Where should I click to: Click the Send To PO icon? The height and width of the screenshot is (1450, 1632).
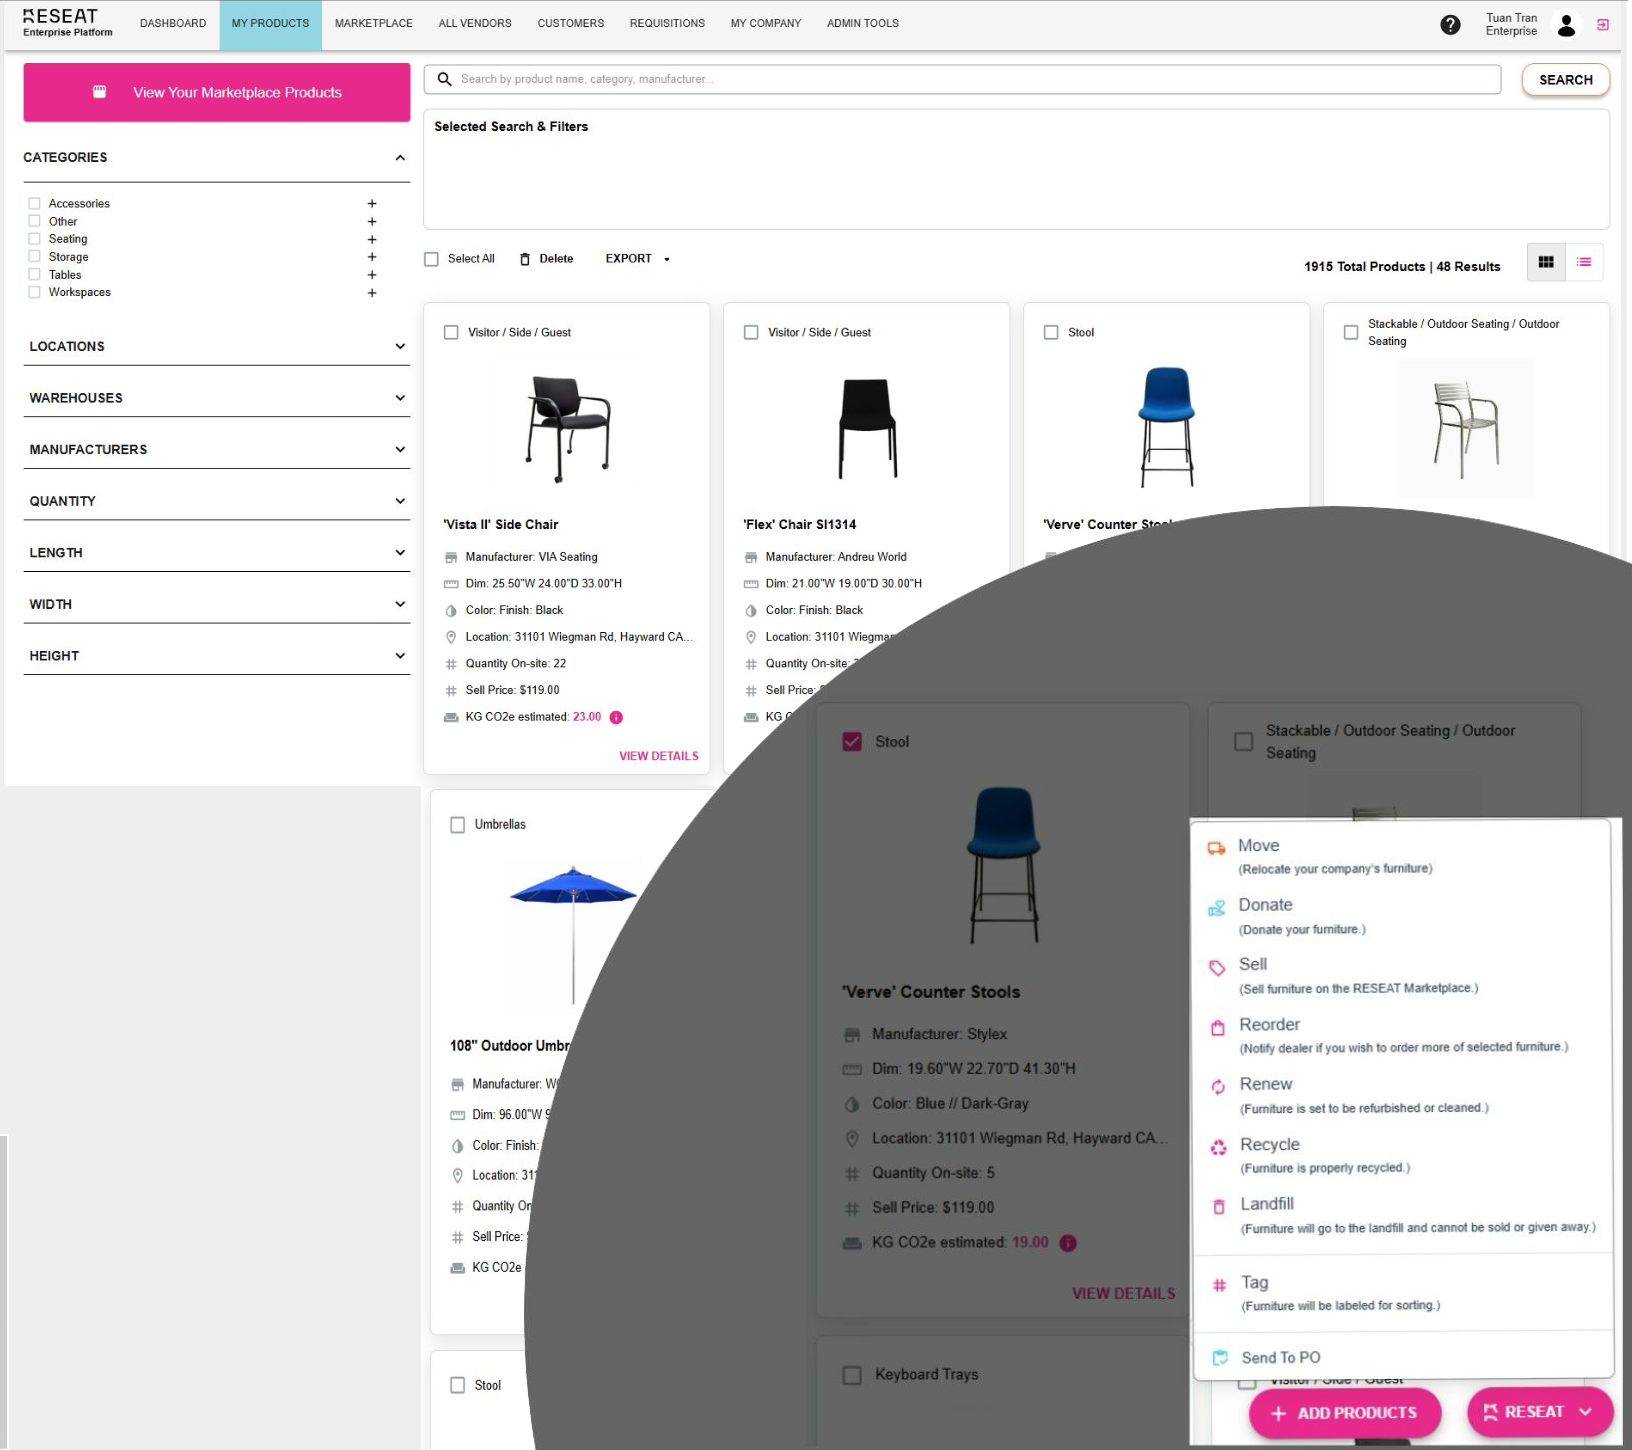tap(1220, 1357)
